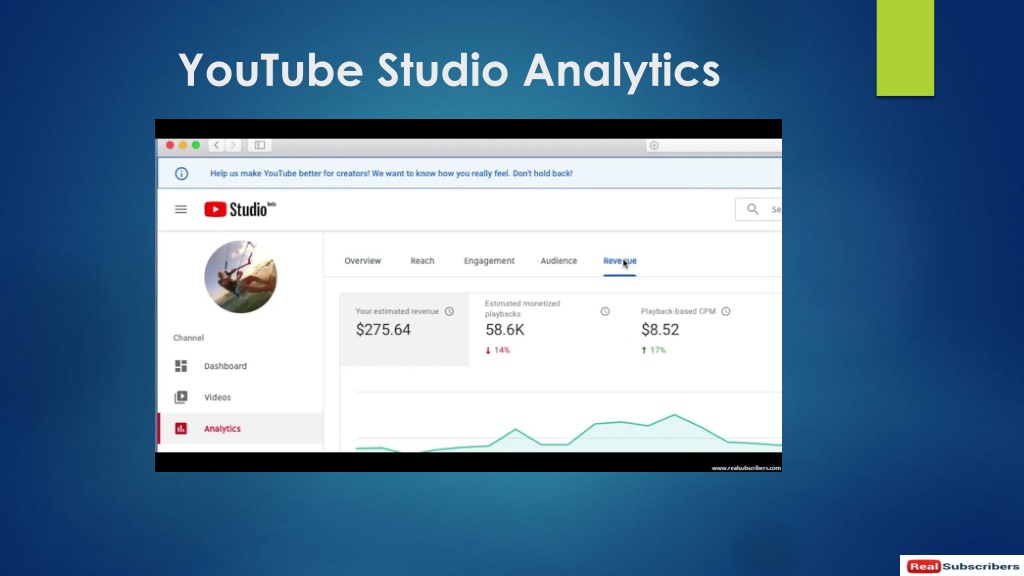Click the Channel section label
This screenshot has width=1024, height=576.
point(188,338)
